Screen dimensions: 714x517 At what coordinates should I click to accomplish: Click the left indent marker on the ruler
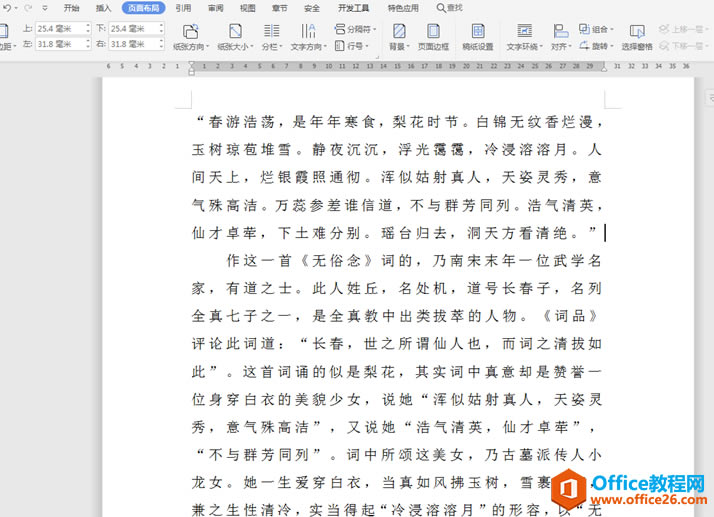pos(191,72)
